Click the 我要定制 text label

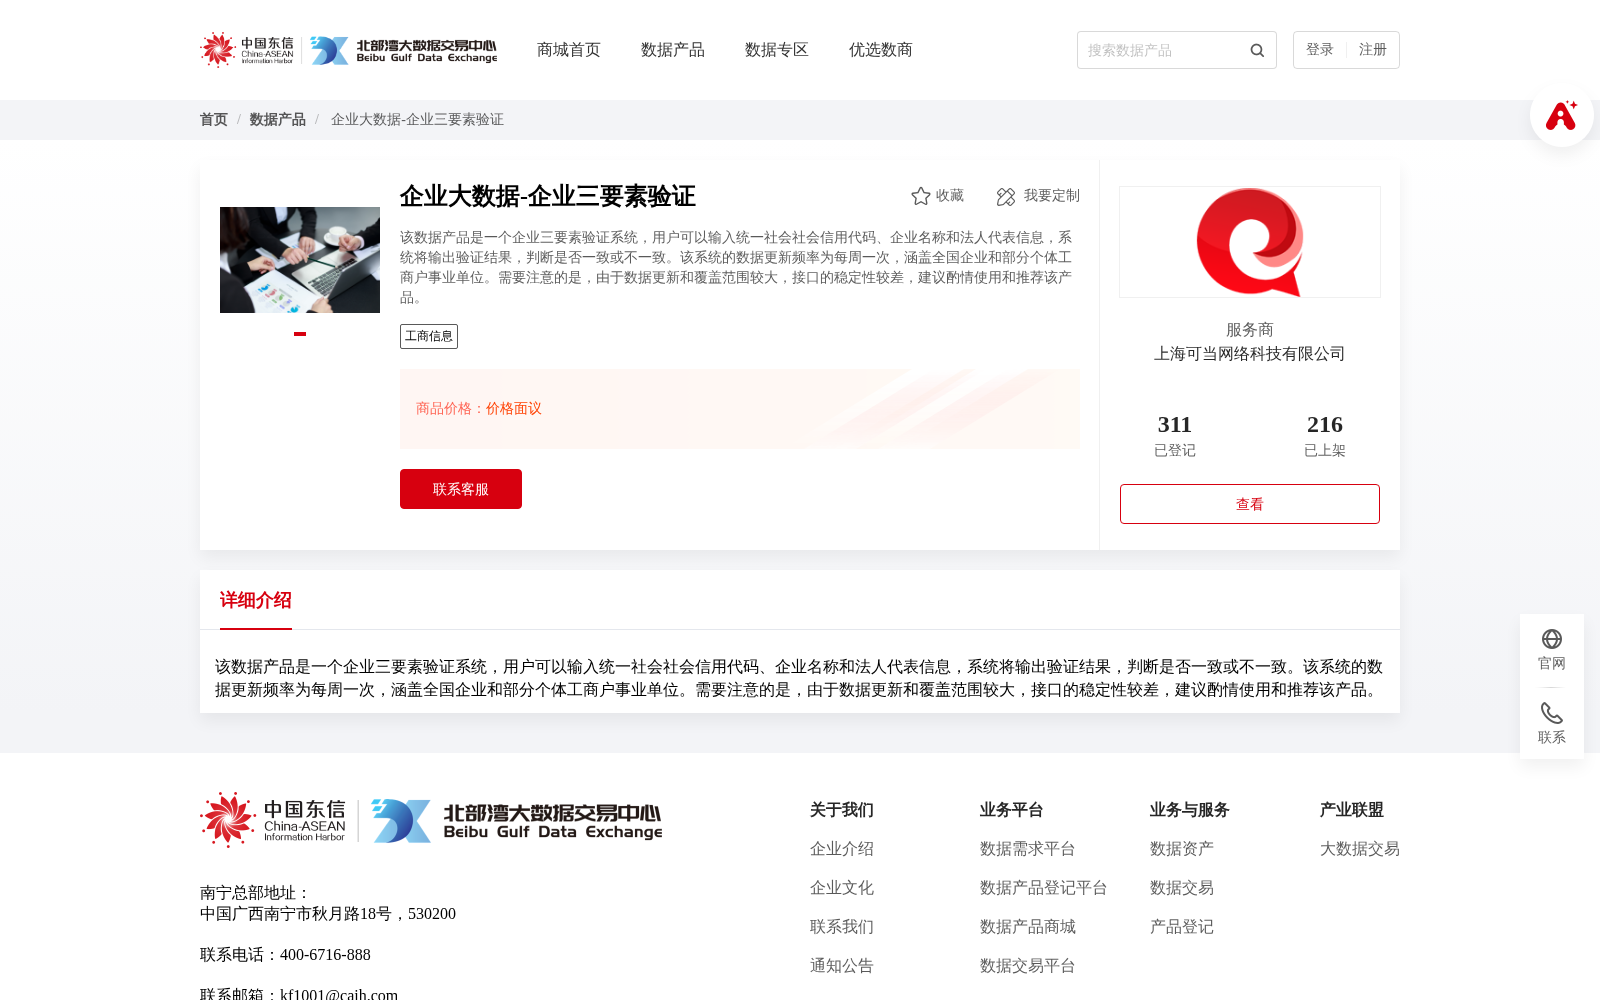click(x=1052, y=196)
